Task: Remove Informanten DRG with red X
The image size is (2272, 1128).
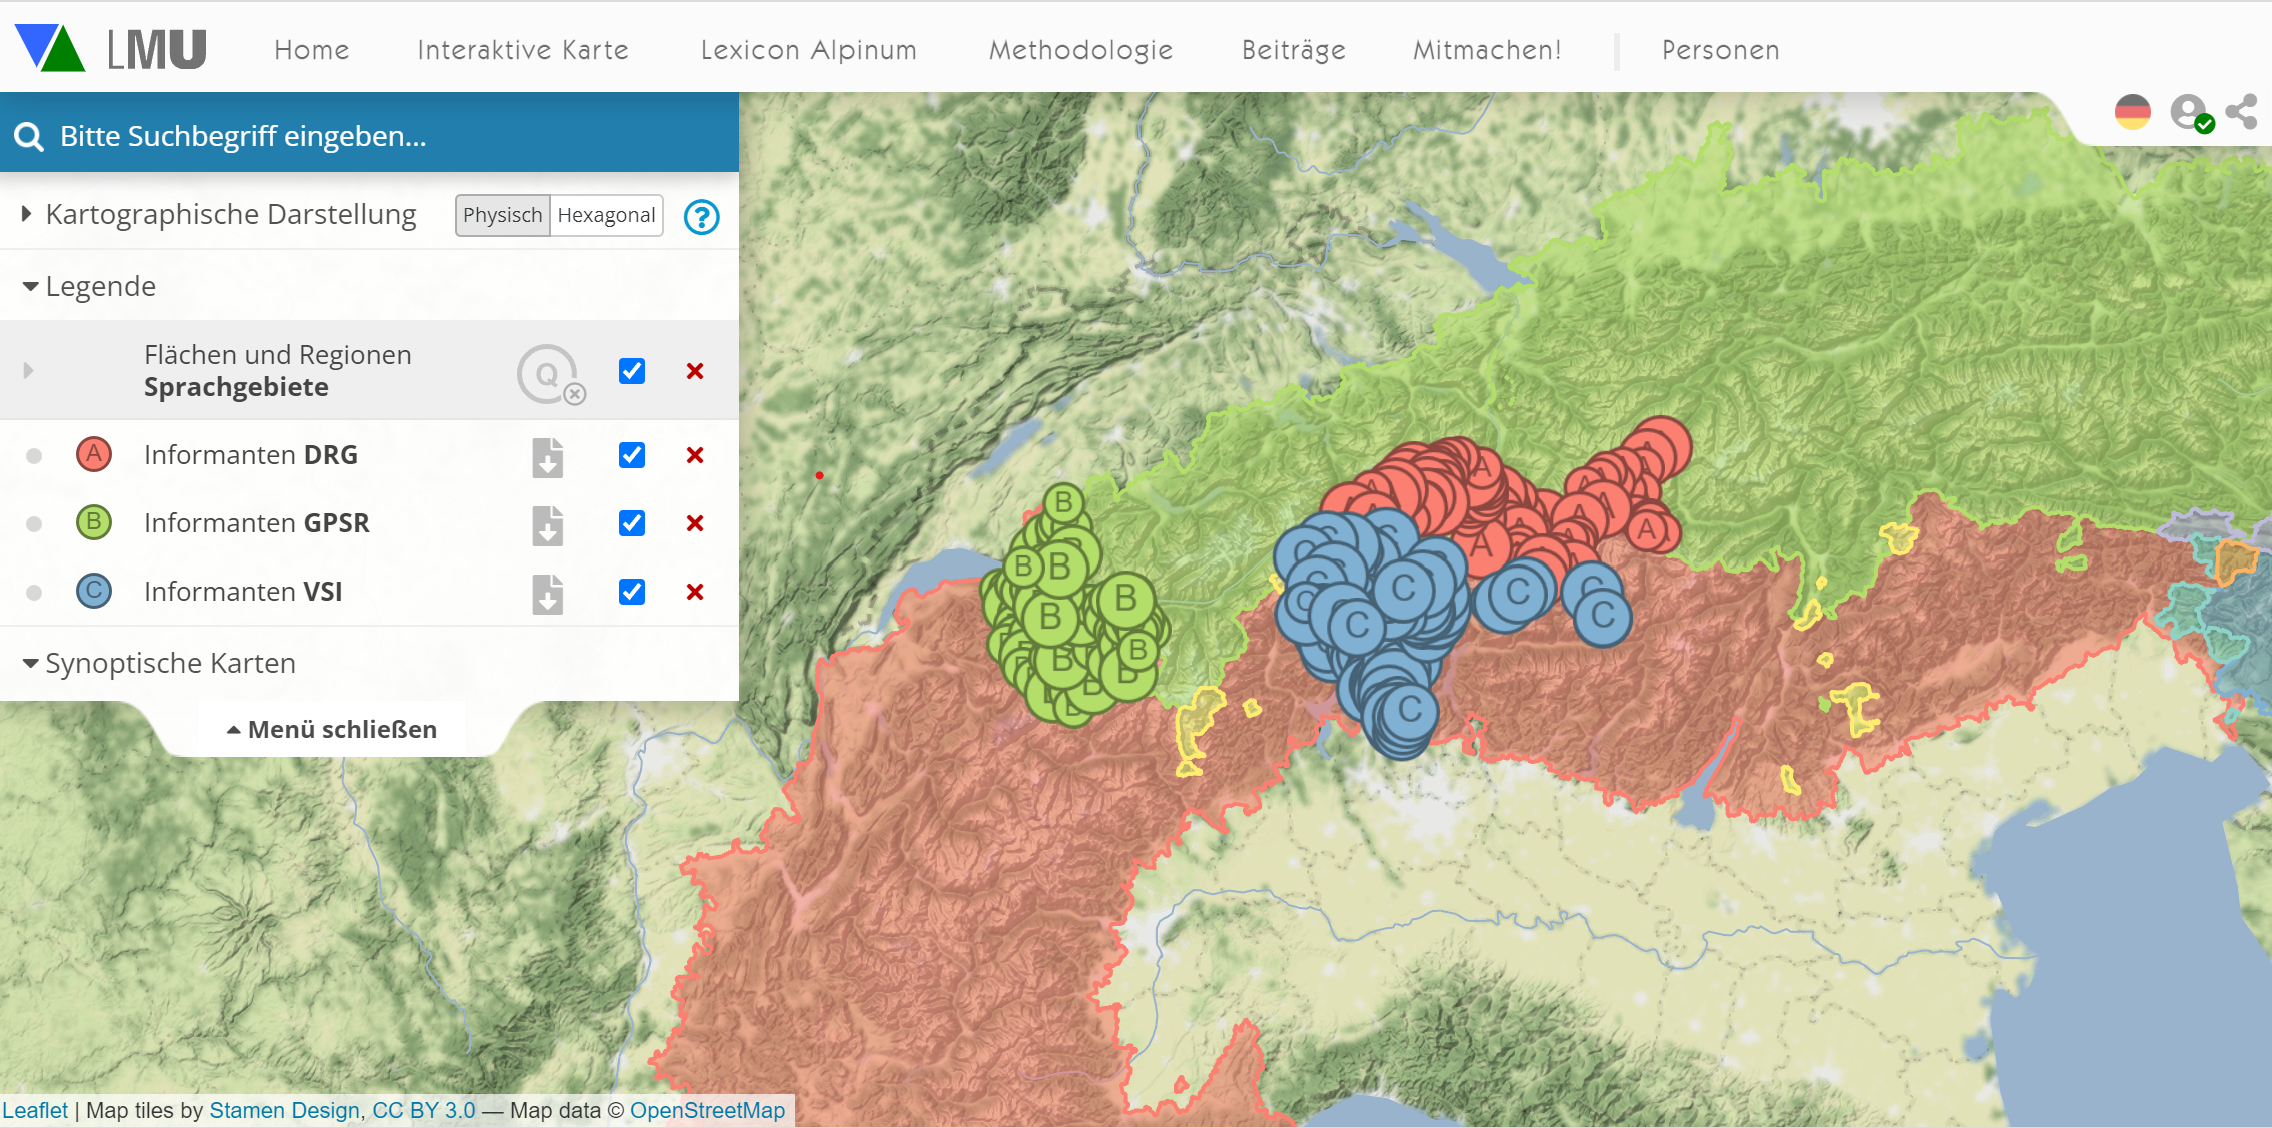Action: click(695, 455)
